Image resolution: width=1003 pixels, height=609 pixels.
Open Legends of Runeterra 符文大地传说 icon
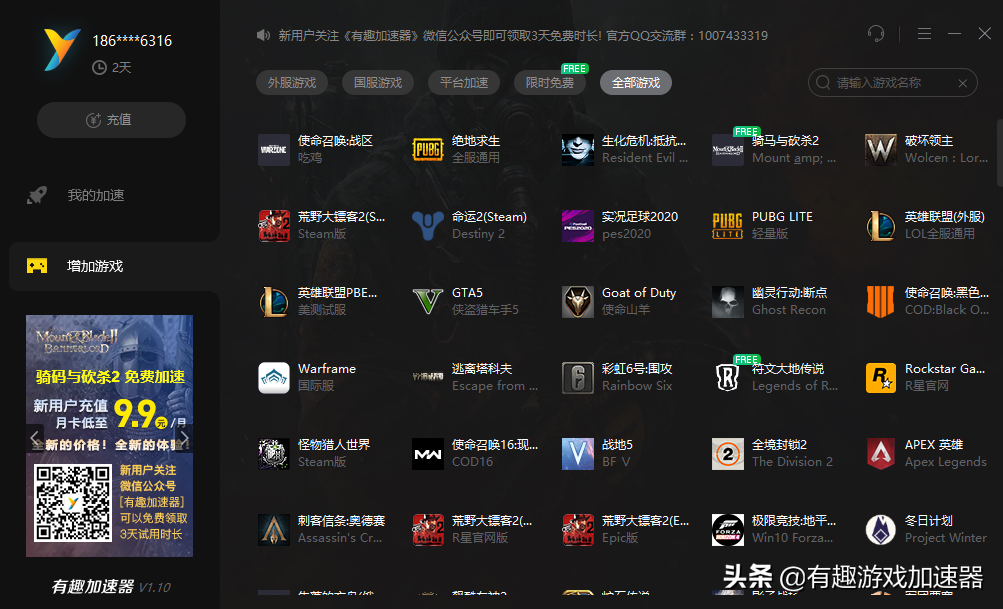728,377
